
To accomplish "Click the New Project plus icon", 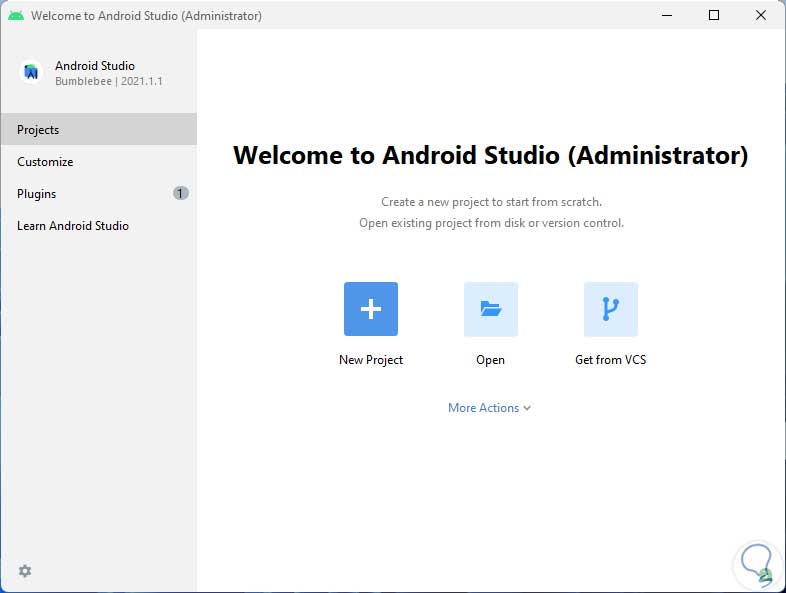I will point(370,309).
